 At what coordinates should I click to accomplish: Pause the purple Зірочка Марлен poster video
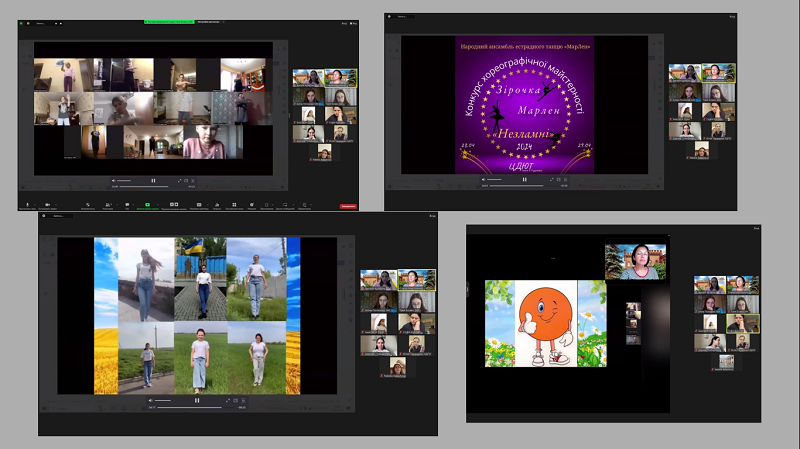(523, 180)
